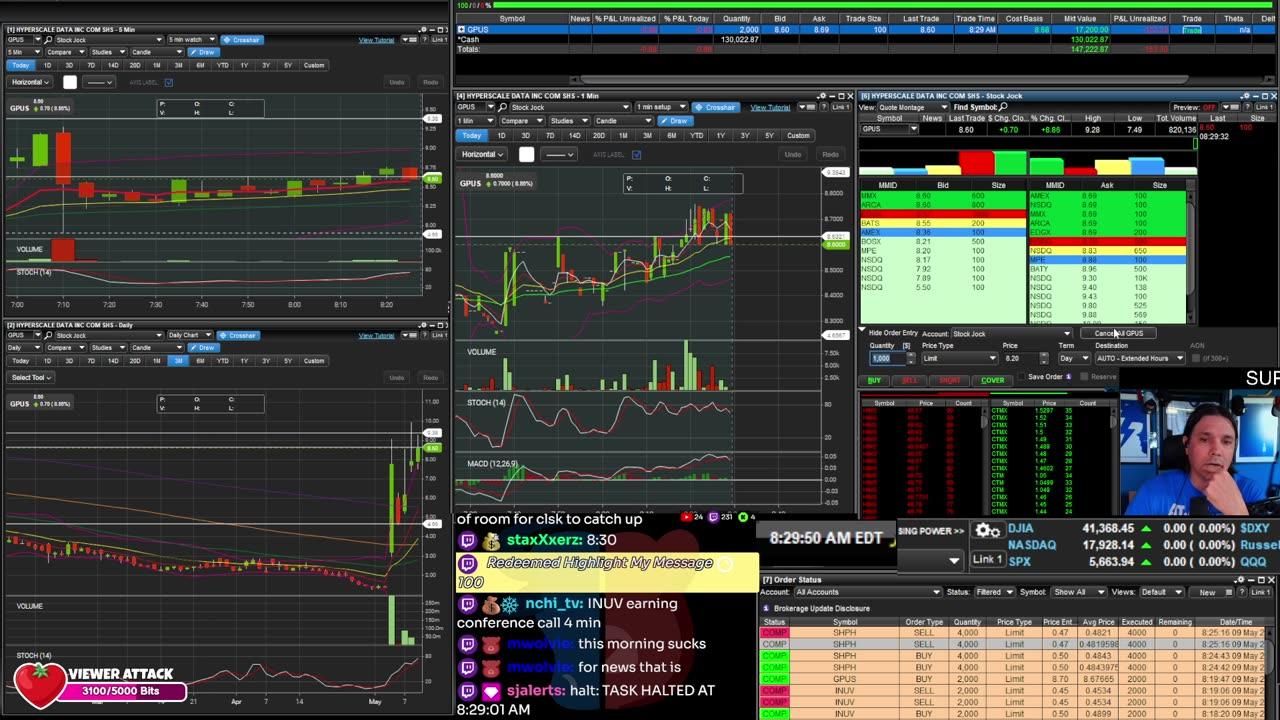This screenshot has width=1280, height=720.
Task: Select 5Y range tab in 1 Min chart
Action: (769, 135)
